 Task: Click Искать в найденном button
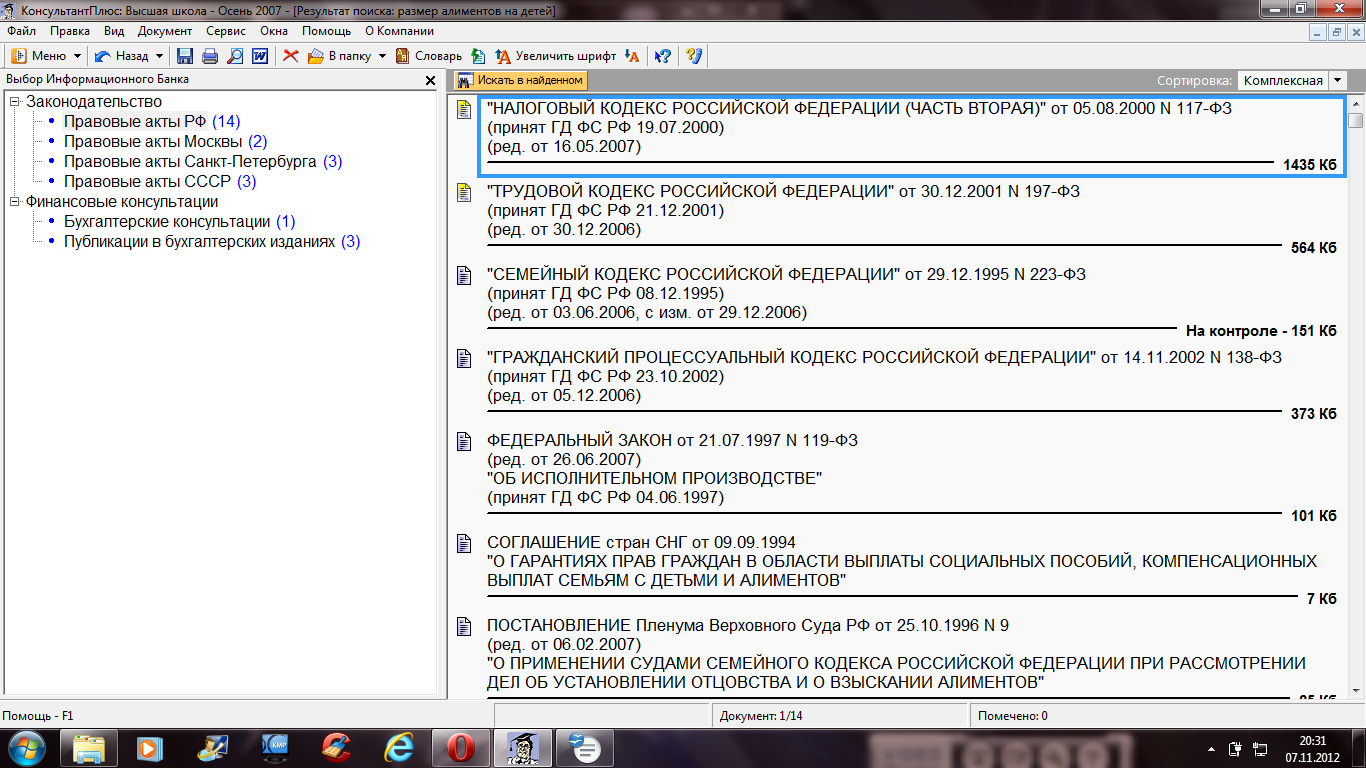coord(521,80)
